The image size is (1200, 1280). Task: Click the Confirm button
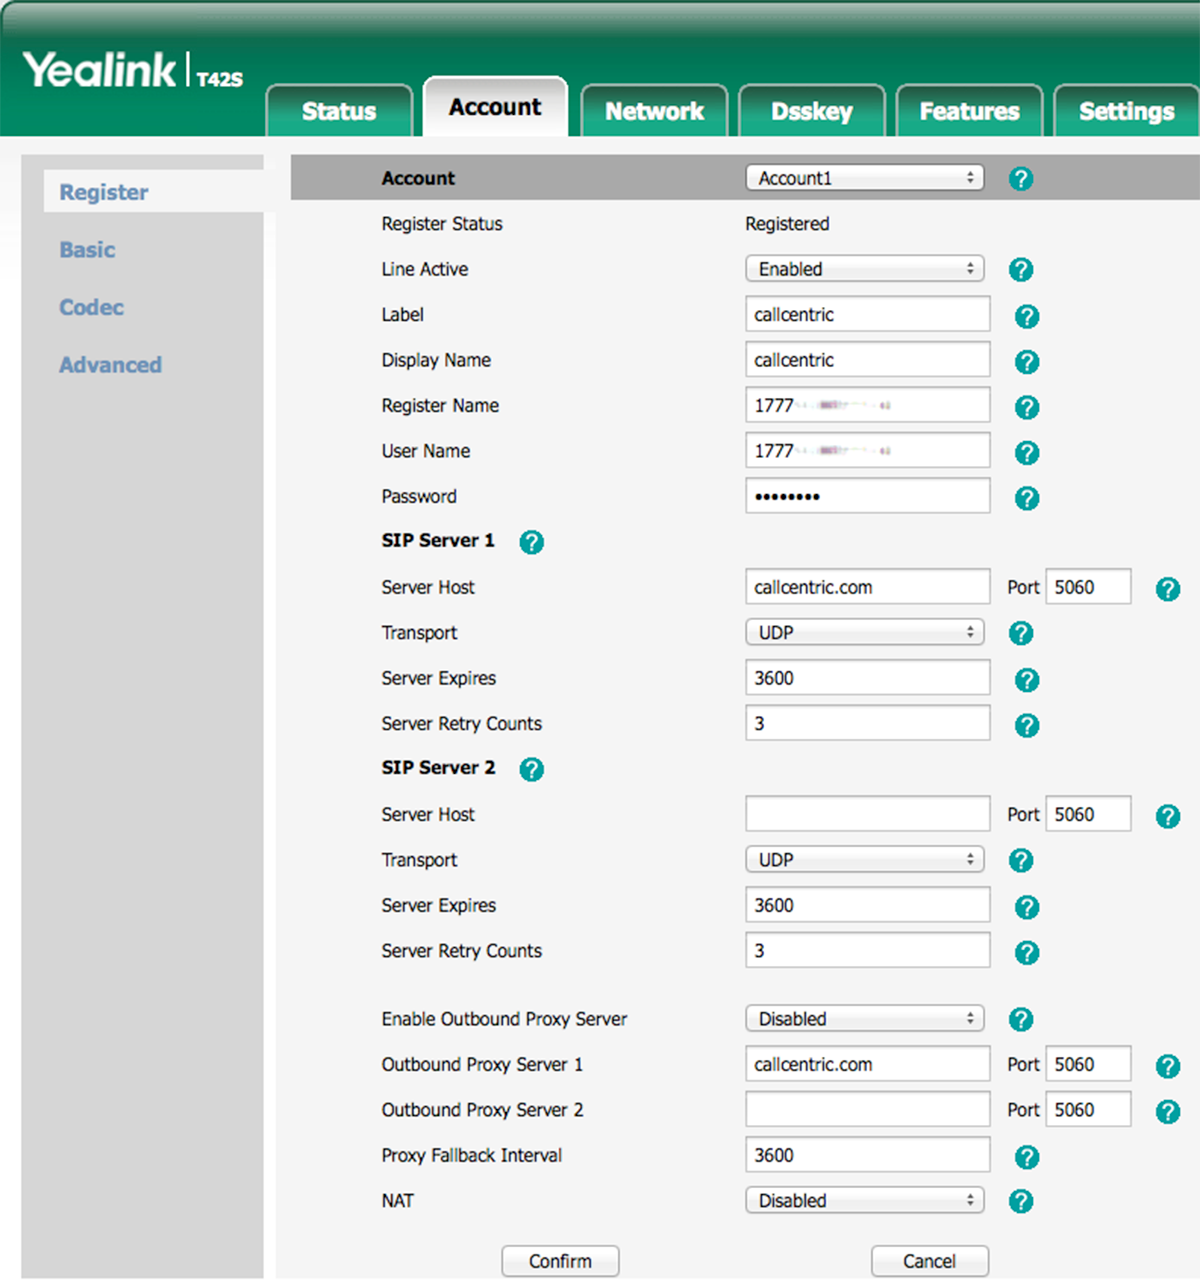(560, 1261)
